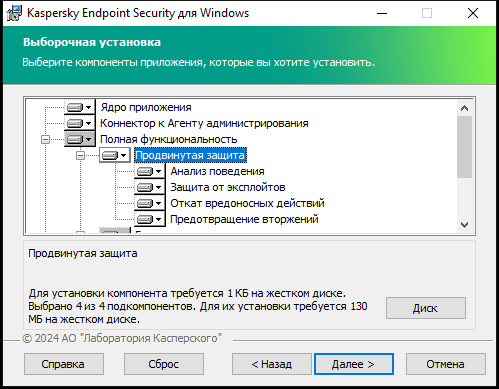
Task: Collapse the Полная функциональность tree node
Action: (x=45, y=139)
